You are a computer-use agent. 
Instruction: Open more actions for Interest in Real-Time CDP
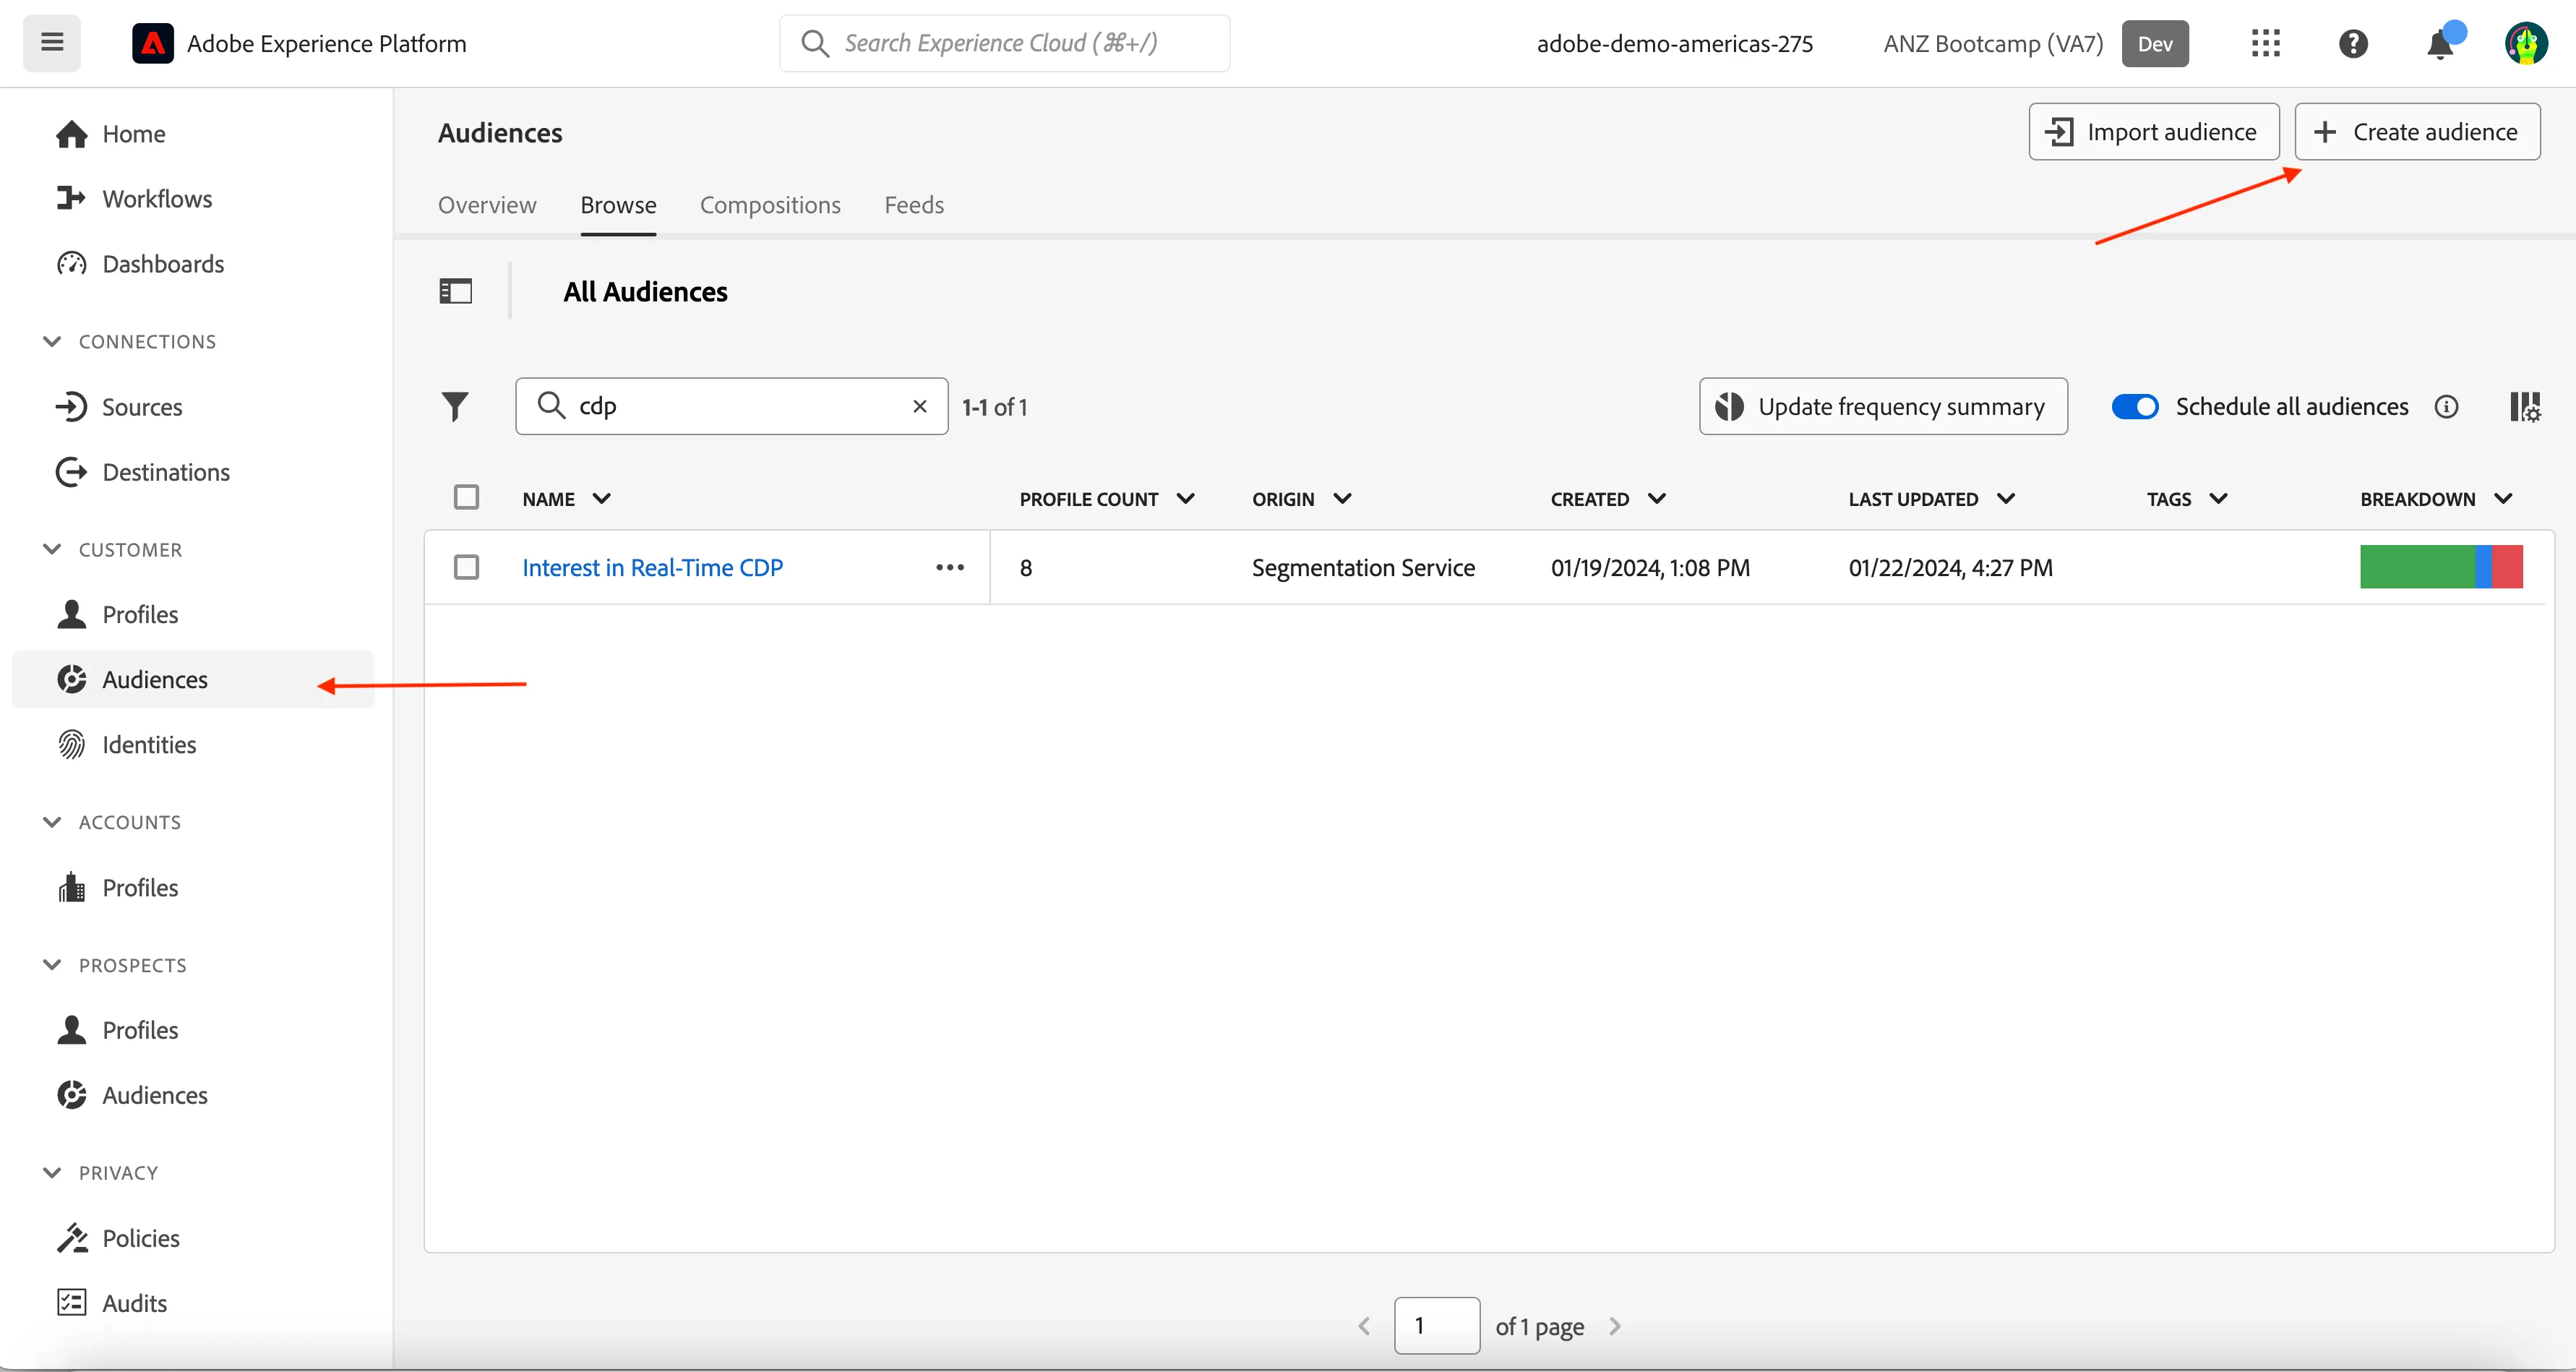[x=950, y=567]
